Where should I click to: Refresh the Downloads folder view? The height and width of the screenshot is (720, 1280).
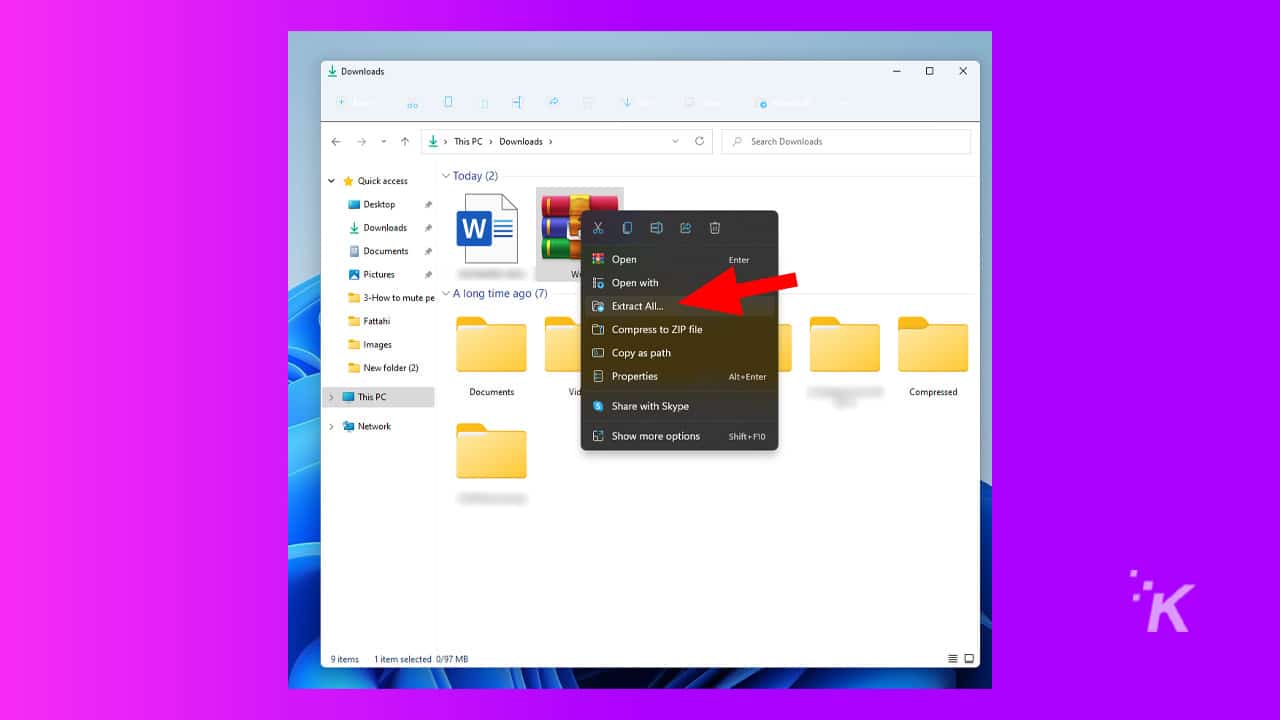pos(698,141)
